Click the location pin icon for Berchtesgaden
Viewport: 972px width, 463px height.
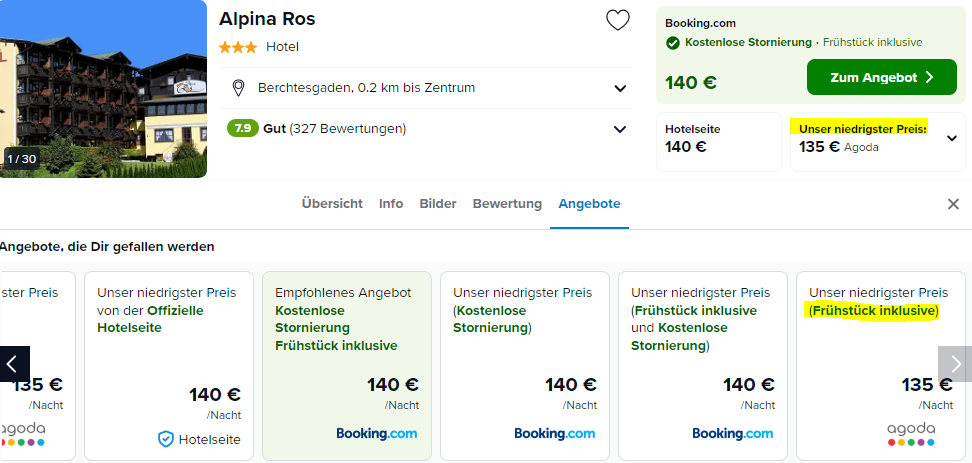pos(238,88)
